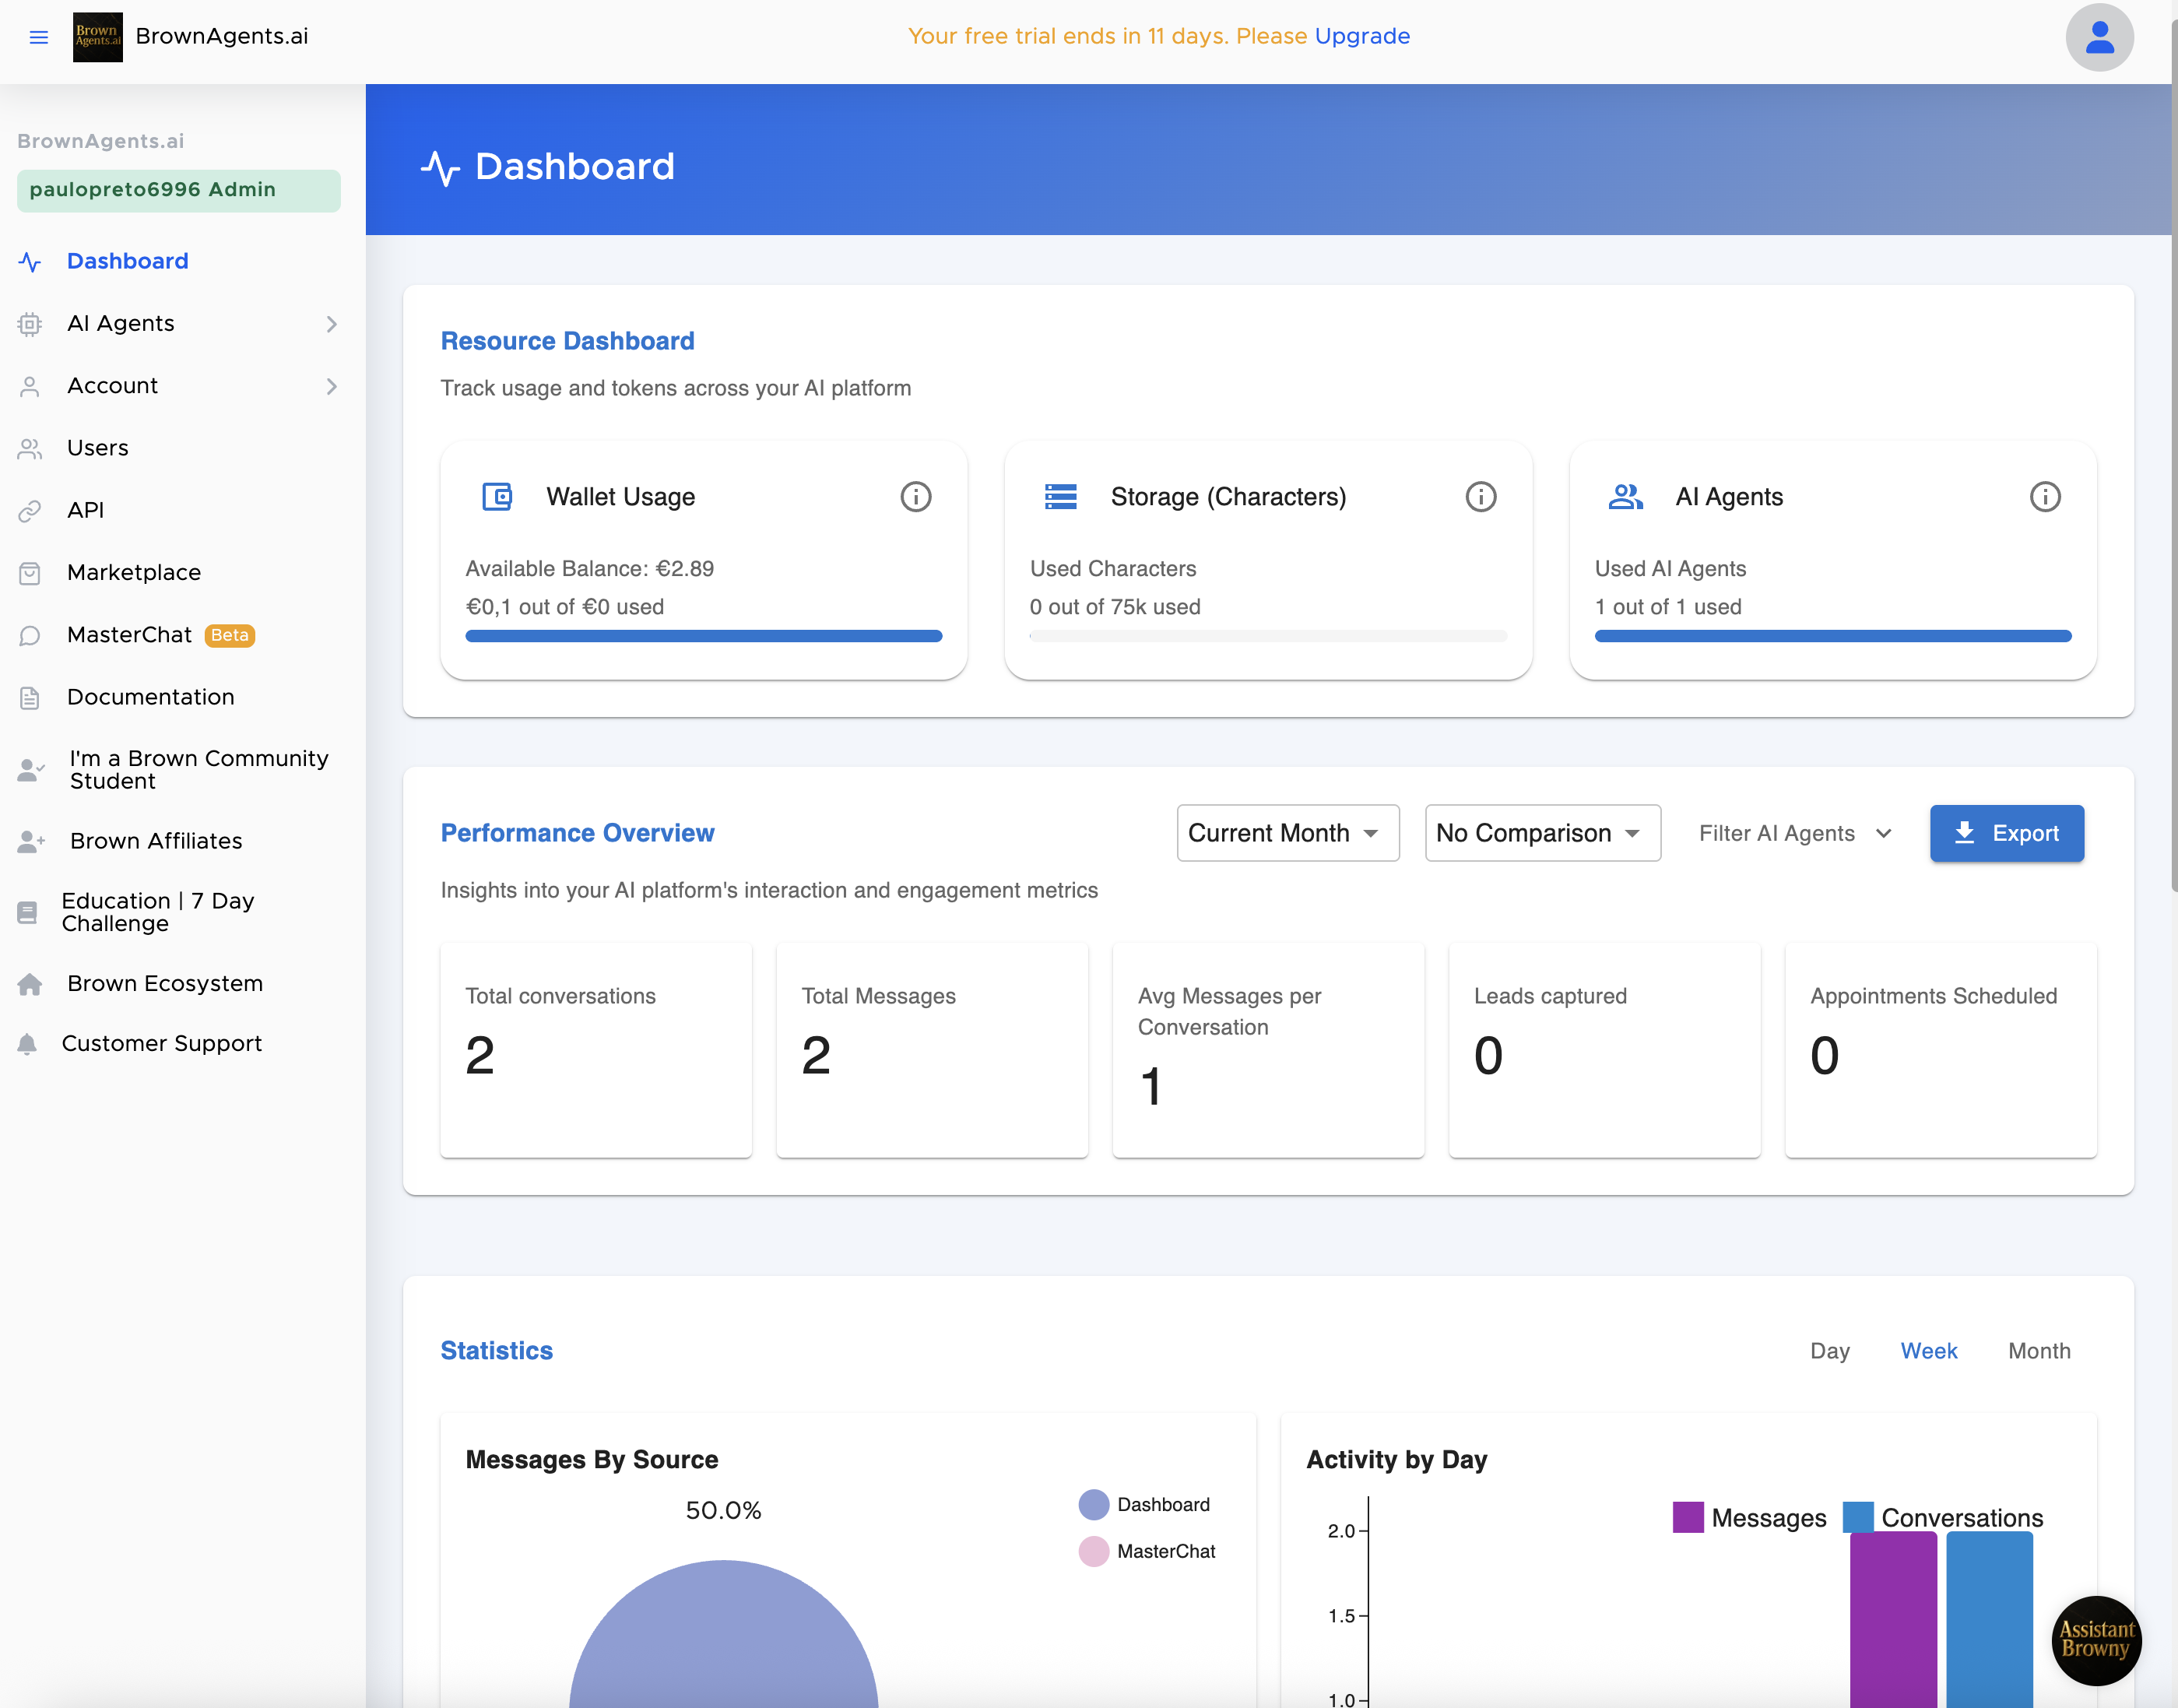Expand AI Agents sidebar submenu

click(331, 324)
